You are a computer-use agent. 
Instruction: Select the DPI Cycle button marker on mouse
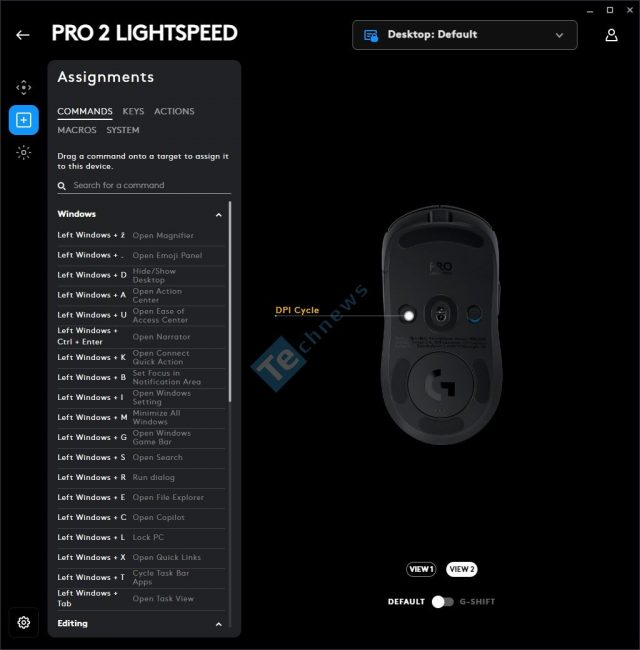pyautogui.click(x=408, y=315)
